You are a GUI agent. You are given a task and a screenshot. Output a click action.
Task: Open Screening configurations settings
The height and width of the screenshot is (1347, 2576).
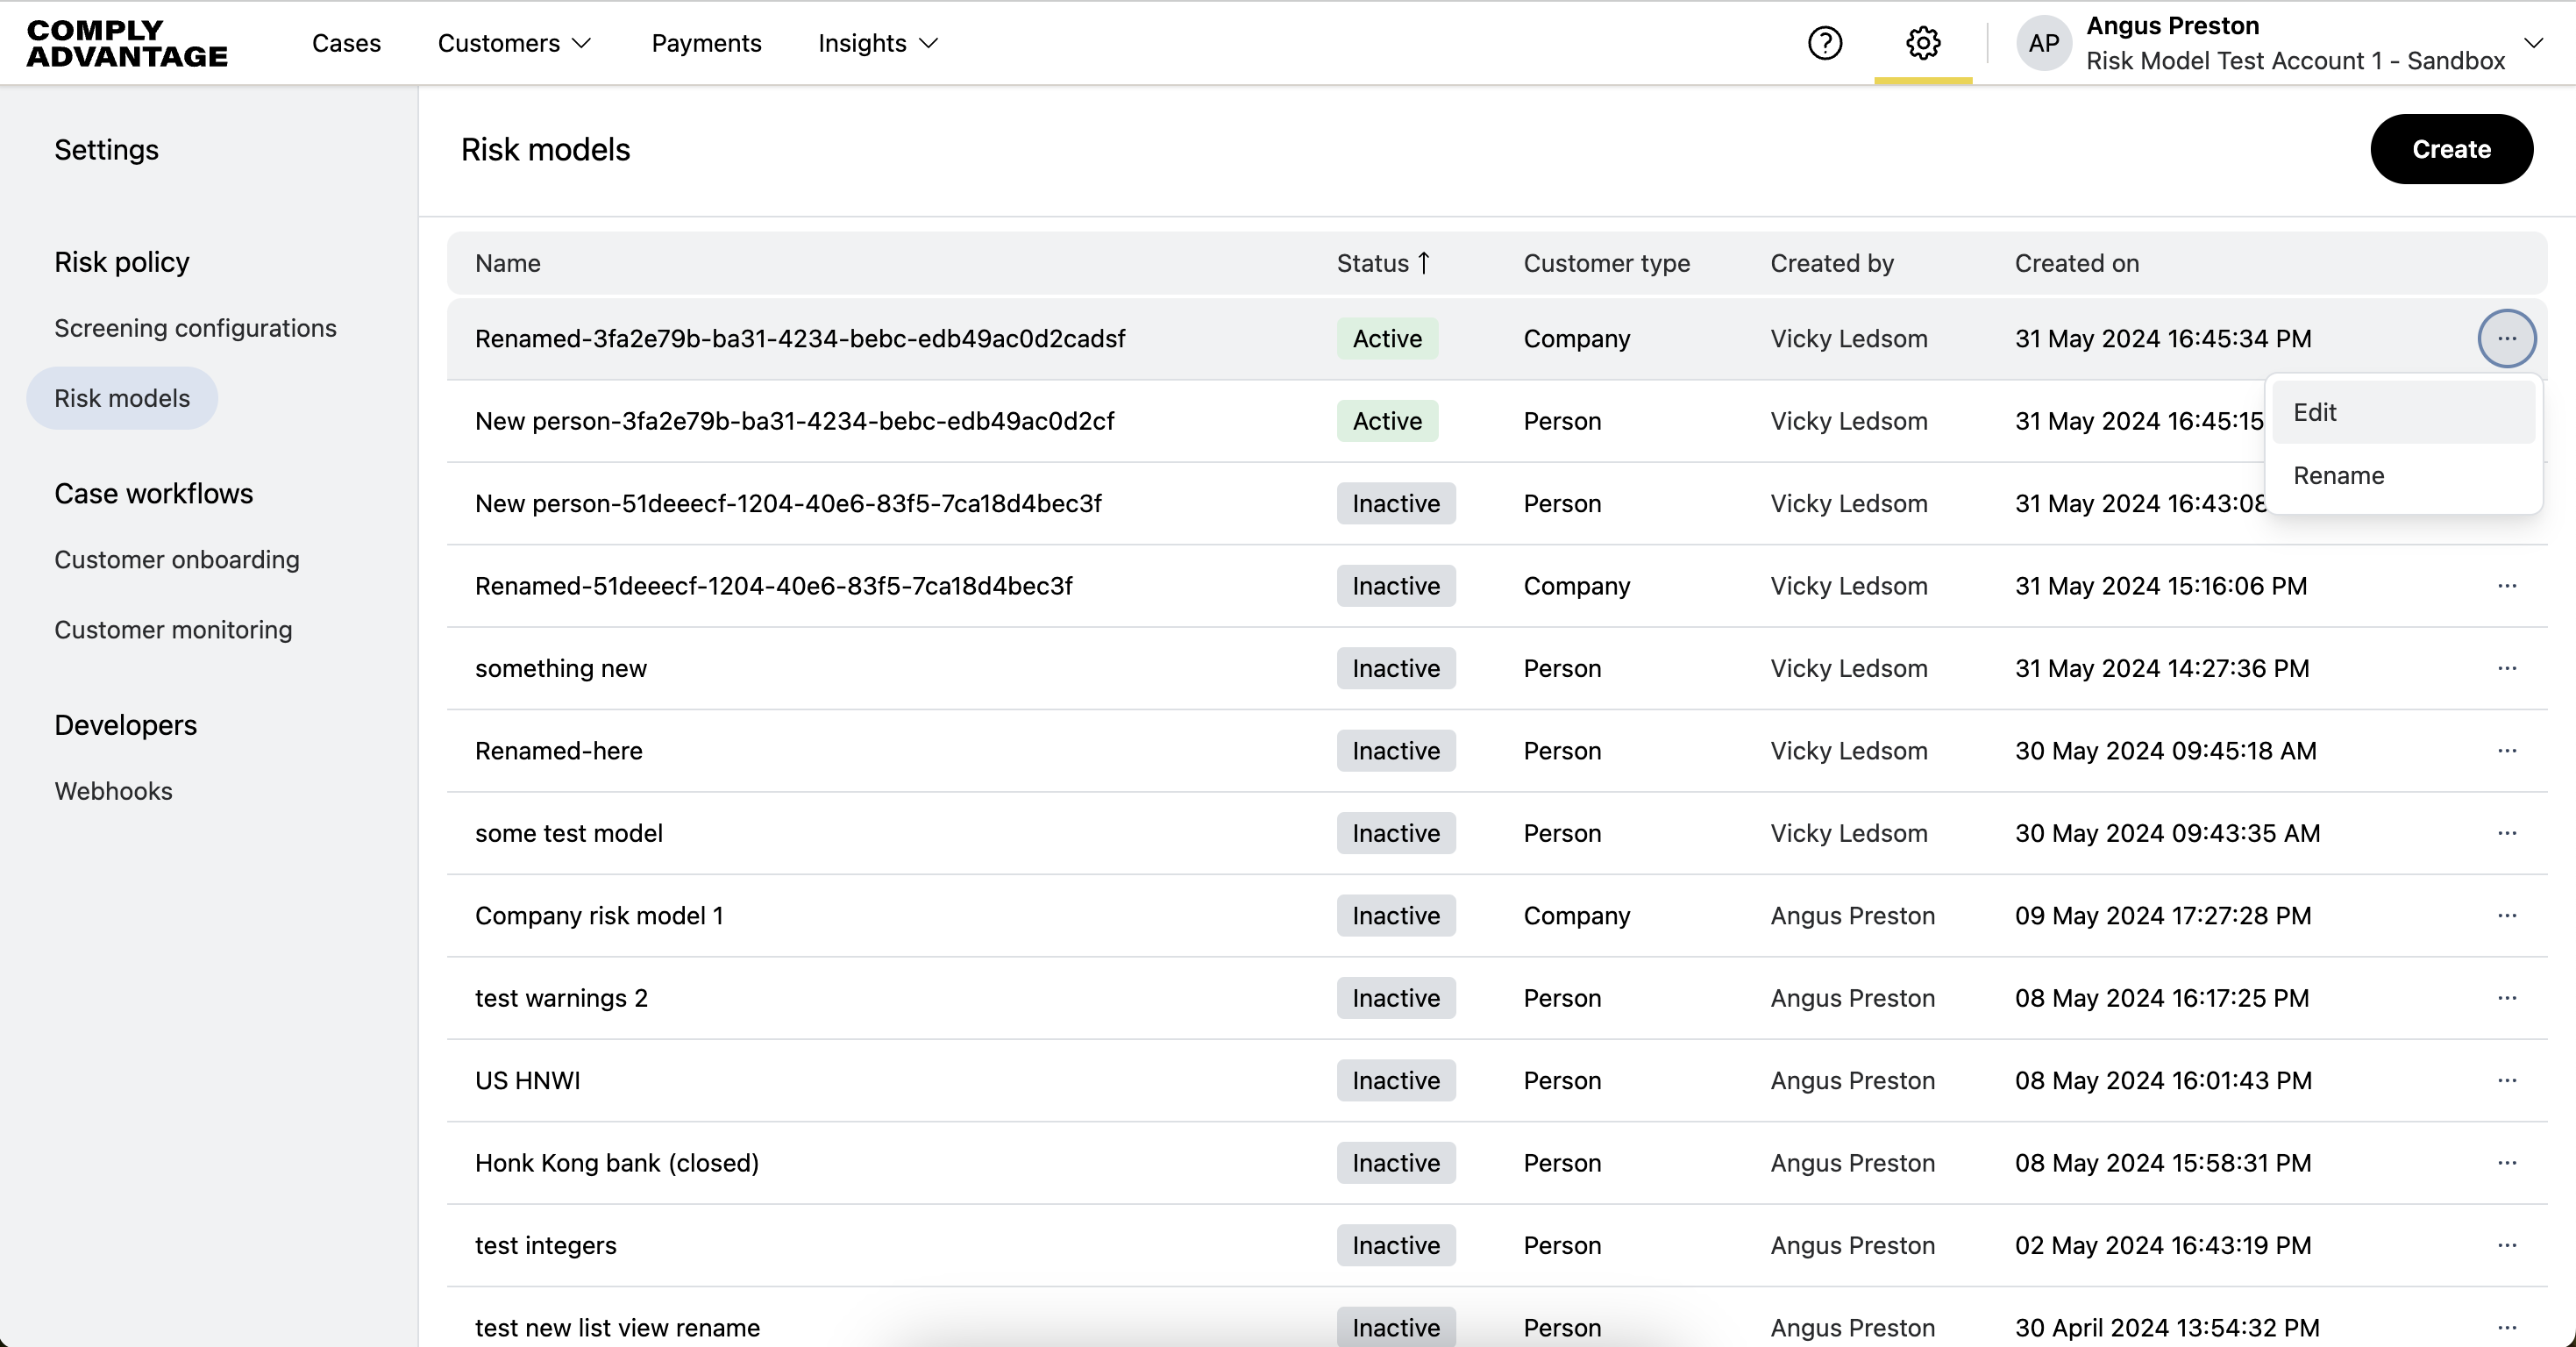coord(195,328)
